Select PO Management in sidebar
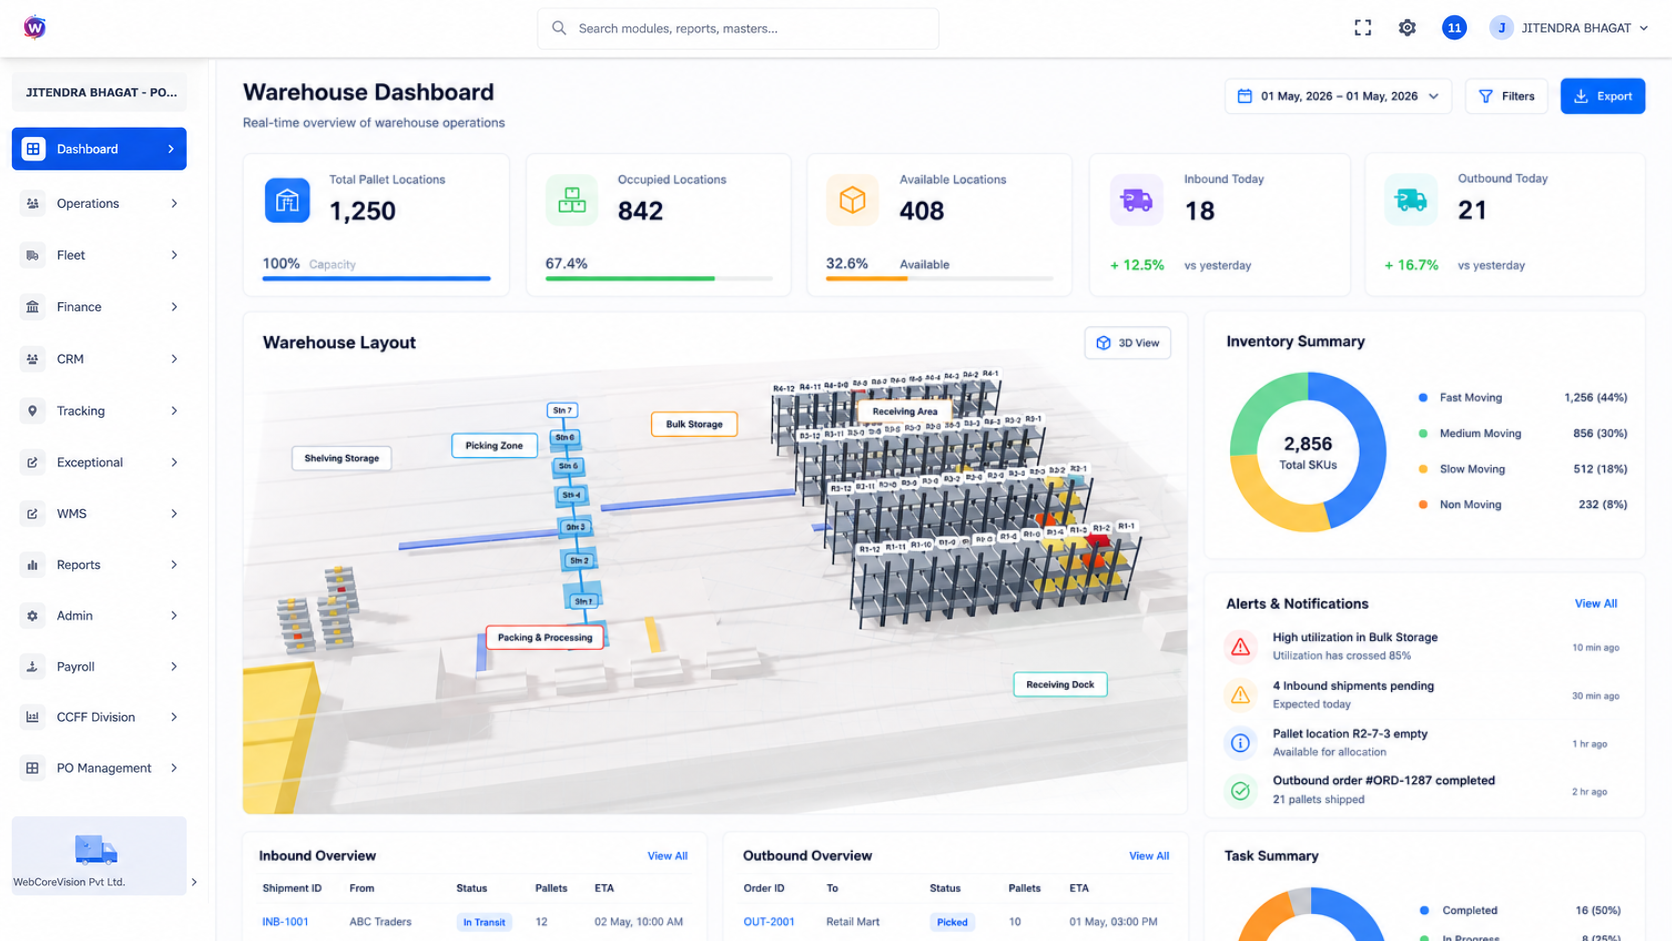The image size is (1672, 941). (99, 768)
